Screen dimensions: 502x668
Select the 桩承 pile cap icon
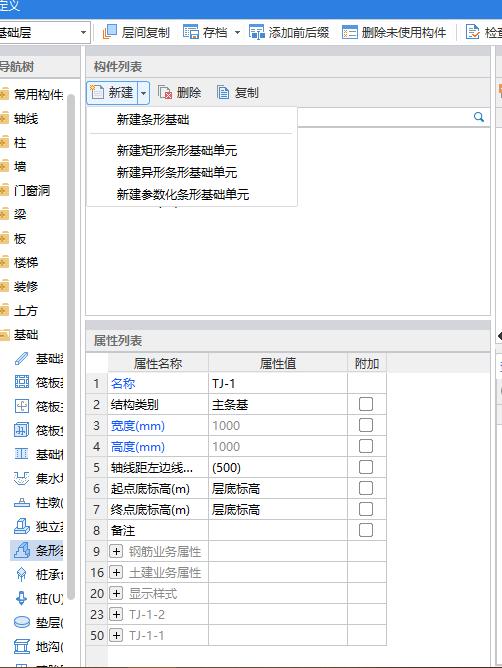[x=22, y=574]
